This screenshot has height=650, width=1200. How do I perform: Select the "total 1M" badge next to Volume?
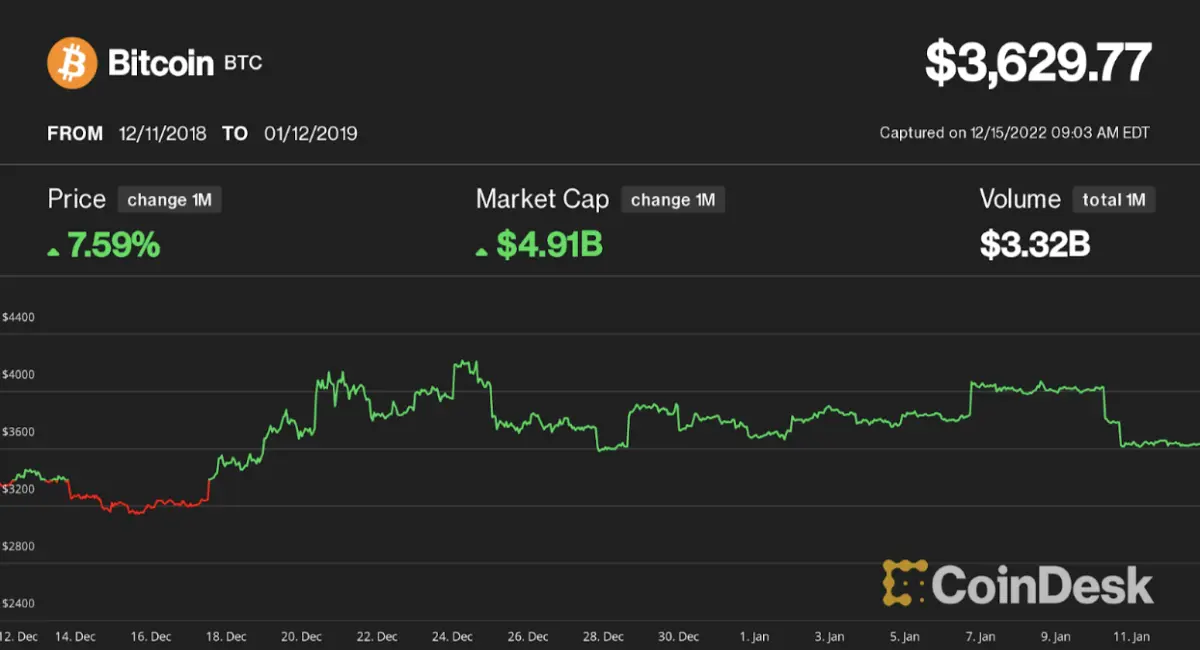pyautogui.click(x=1114, y=200)
